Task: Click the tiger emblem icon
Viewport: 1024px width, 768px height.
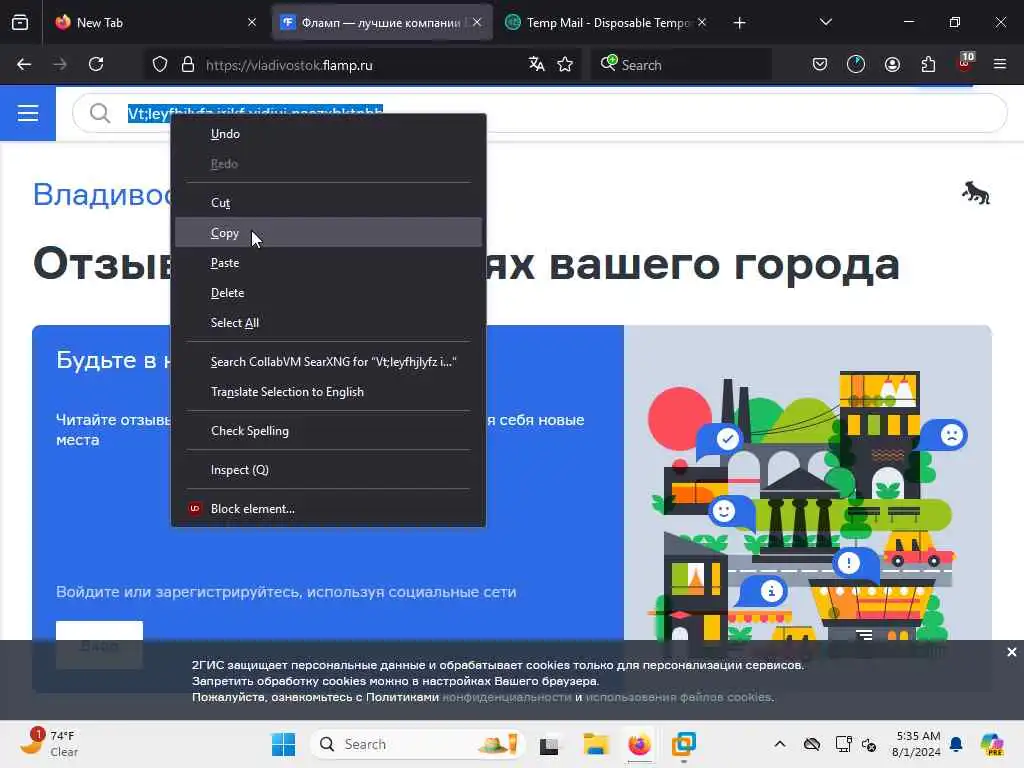Action: pos(976,193)
